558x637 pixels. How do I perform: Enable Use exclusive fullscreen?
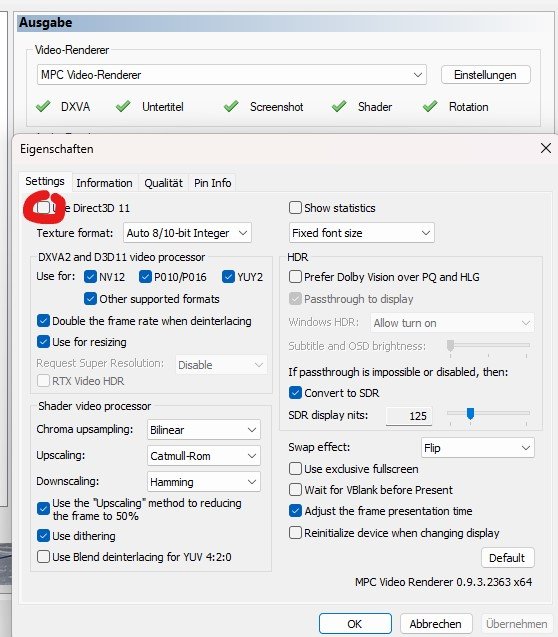(x=295, y=468)
